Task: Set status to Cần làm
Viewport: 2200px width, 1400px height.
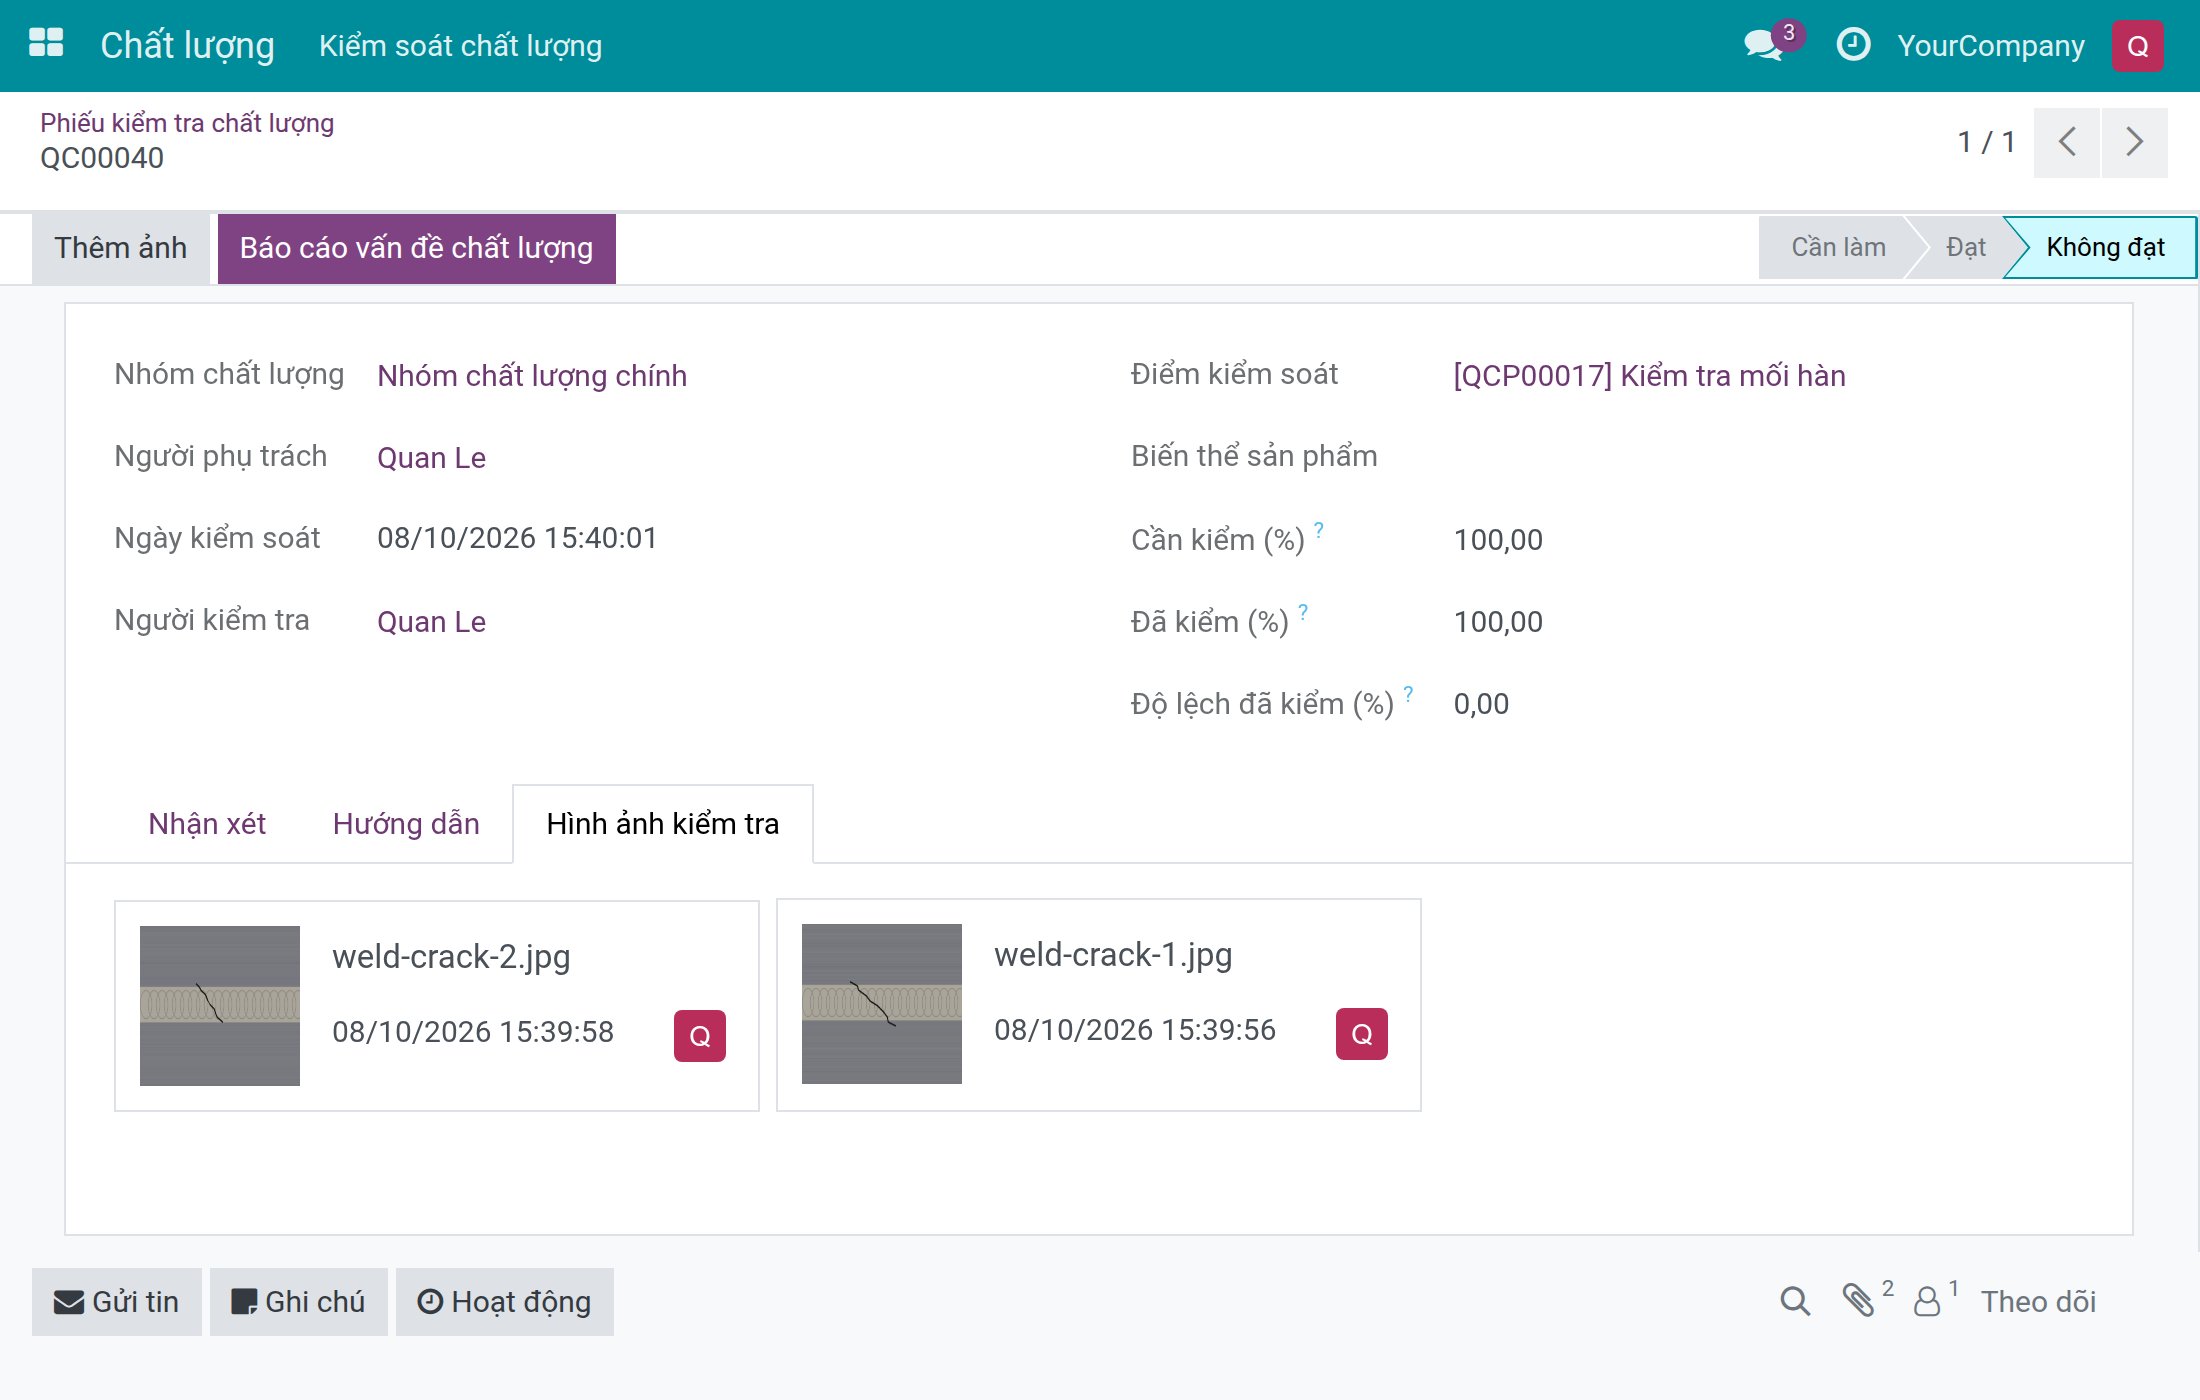Action: [1838, 247]
